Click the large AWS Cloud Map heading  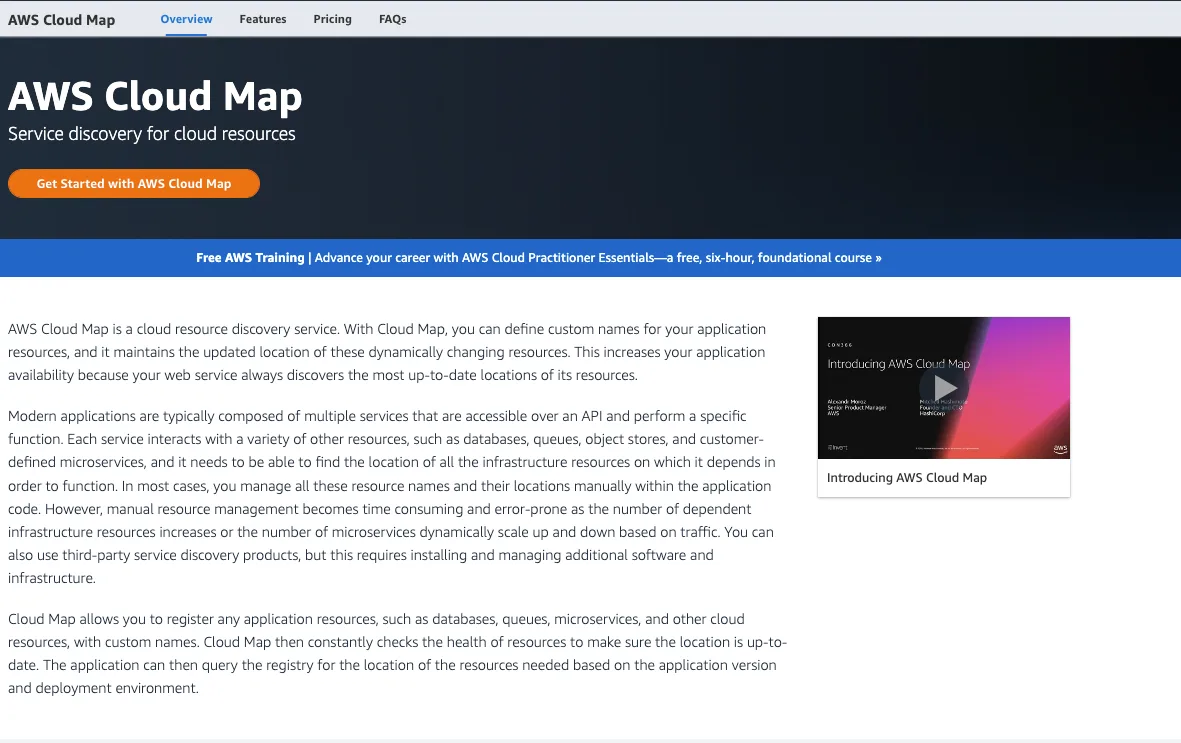pos(155,96)
